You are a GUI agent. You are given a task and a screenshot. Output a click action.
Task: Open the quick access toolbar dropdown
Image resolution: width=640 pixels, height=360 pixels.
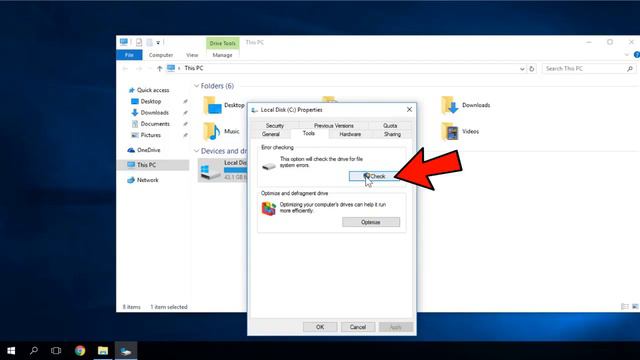[158, 43]
